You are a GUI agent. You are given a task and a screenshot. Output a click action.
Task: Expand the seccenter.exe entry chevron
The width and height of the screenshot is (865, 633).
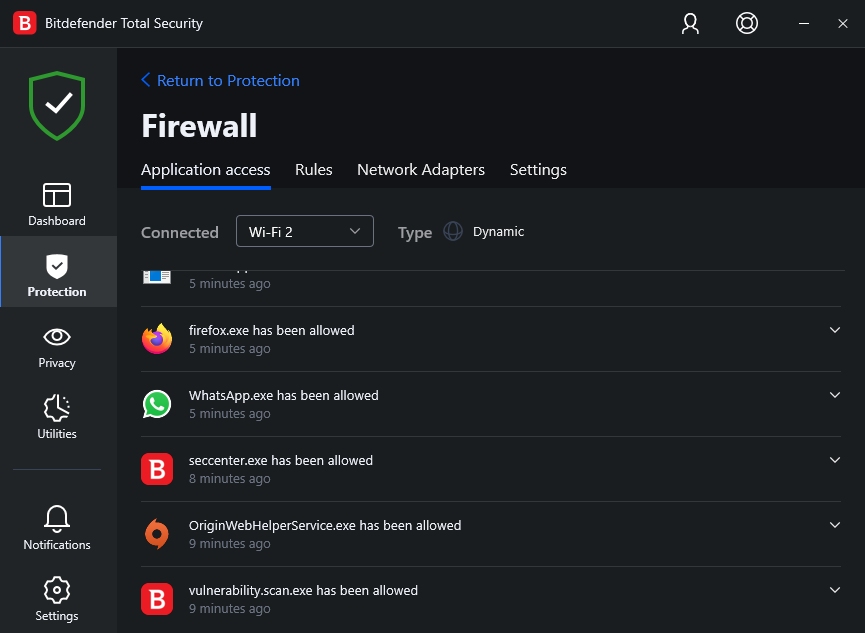[835, 460]
